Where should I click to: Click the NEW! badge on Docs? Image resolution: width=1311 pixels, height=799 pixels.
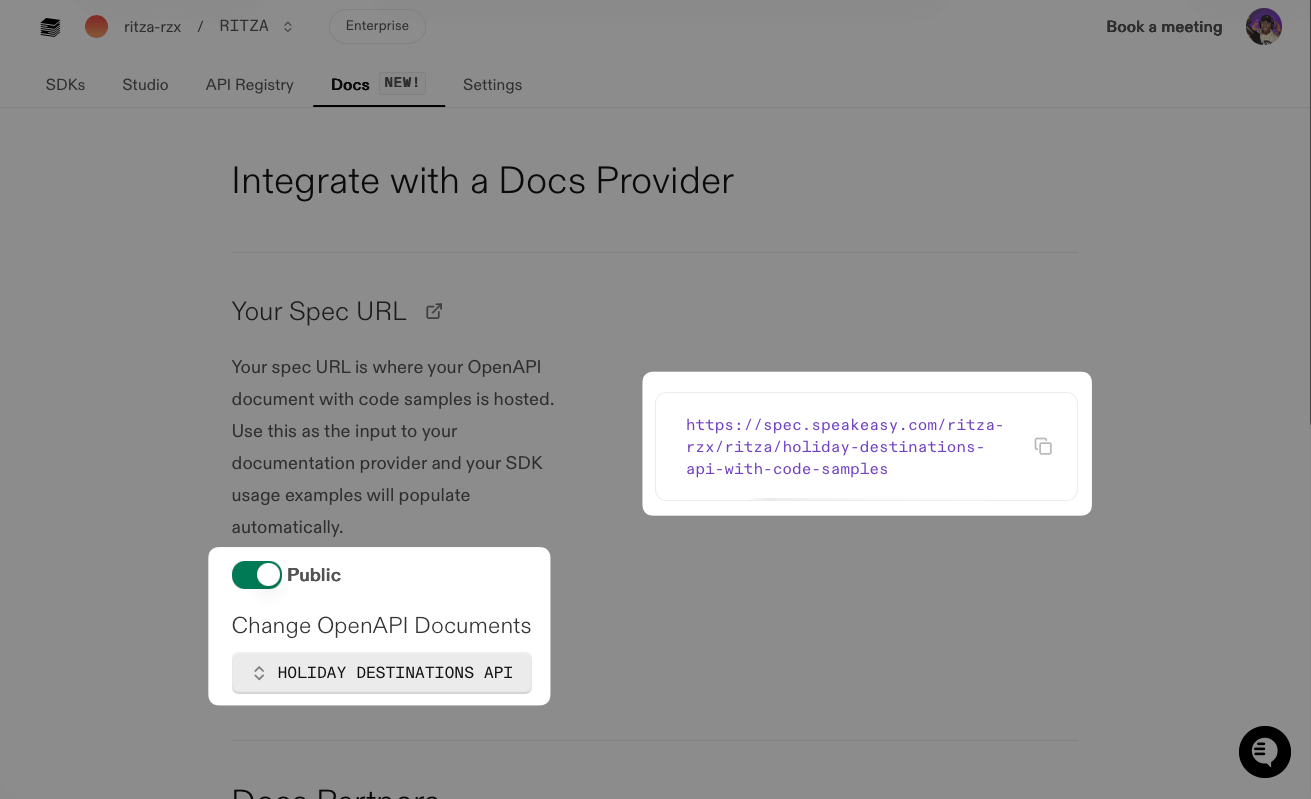pos(402,82)
